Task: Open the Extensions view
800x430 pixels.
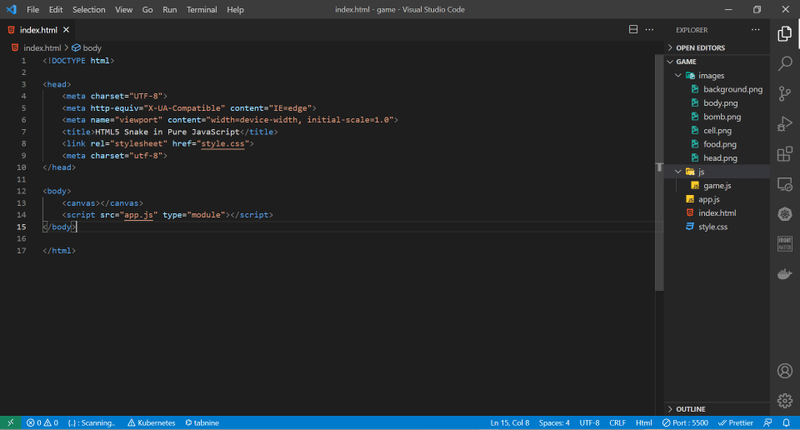Action: (x=785, y=154)
